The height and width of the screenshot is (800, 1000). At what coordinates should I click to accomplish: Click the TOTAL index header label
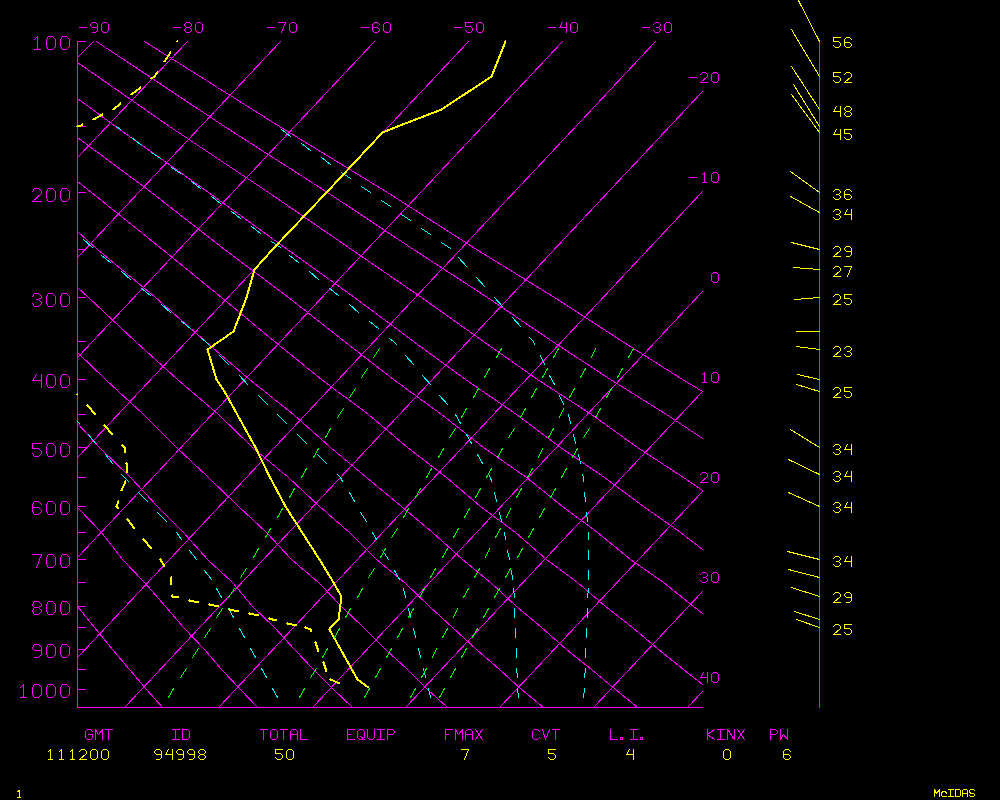(284, 735)
